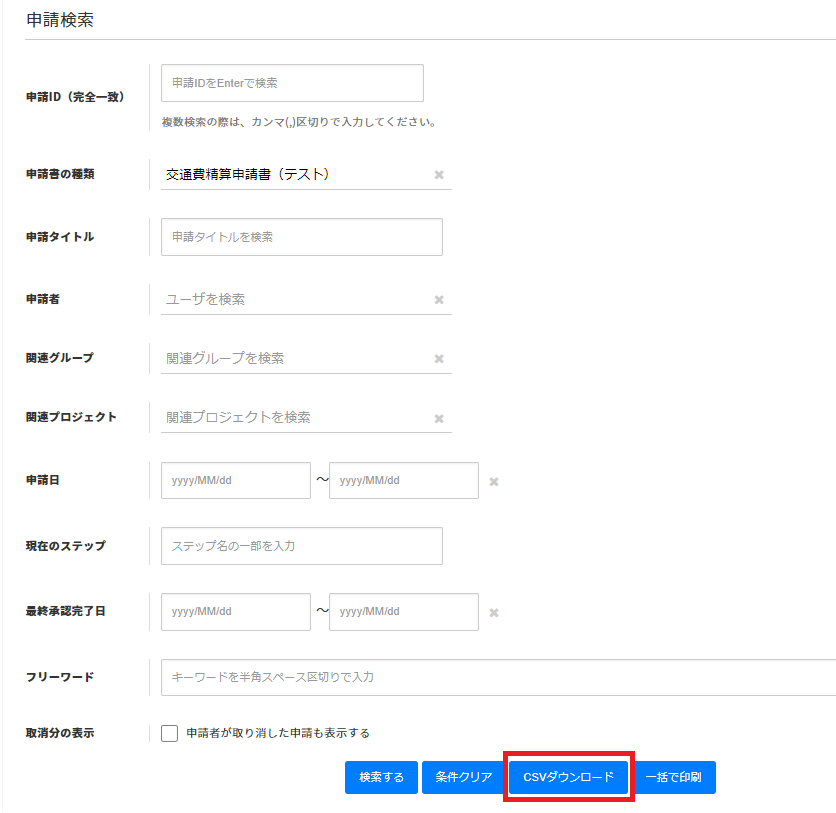Click the 最終承認完了日 start date field

pyautogui.click(x=234, y=612)
